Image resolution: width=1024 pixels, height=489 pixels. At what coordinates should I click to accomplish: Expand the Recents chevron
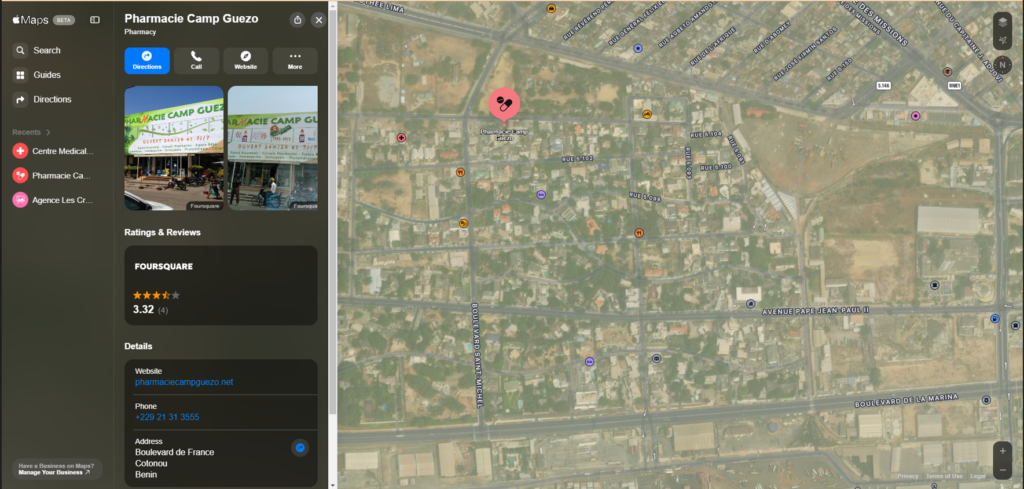[x=48, y=132]
